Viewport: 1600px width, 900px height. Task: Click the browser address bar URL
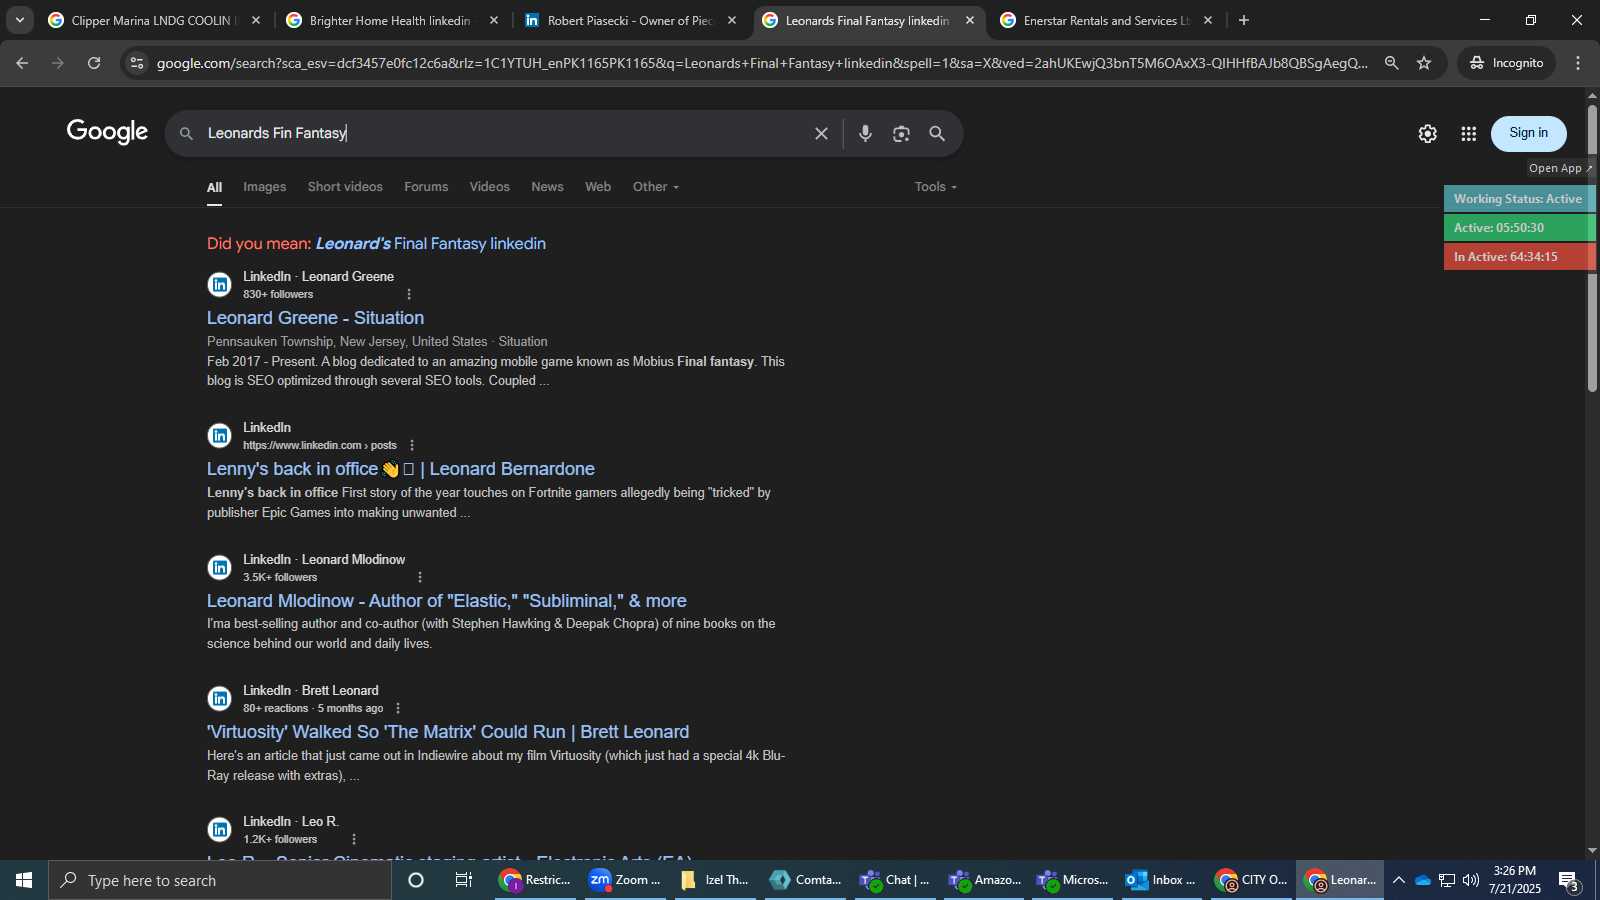click(x=760, y=63)
